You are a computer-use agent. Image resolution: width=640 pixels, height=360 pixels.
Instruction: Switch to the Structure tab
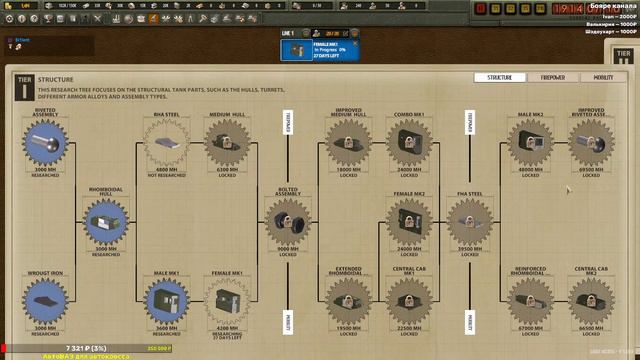click(x=500, y=78)
